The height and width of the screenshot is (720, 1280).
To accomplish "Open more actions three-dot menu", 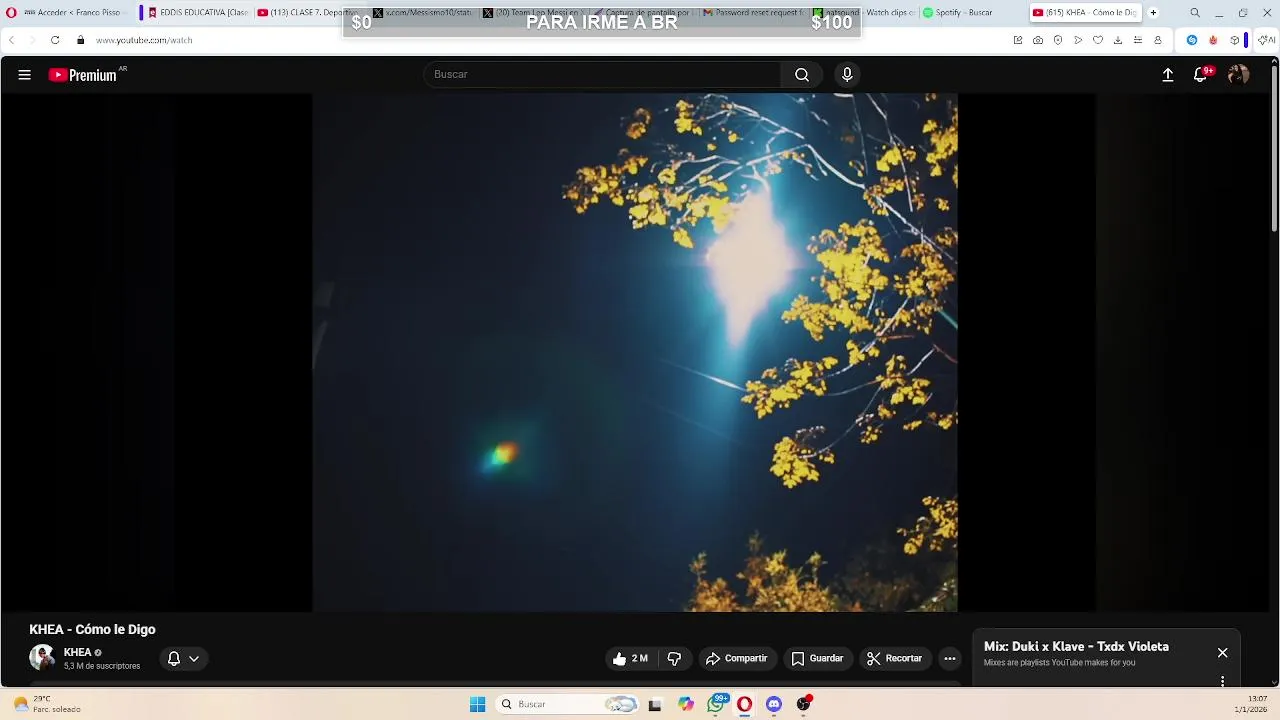I will (950, 659).
